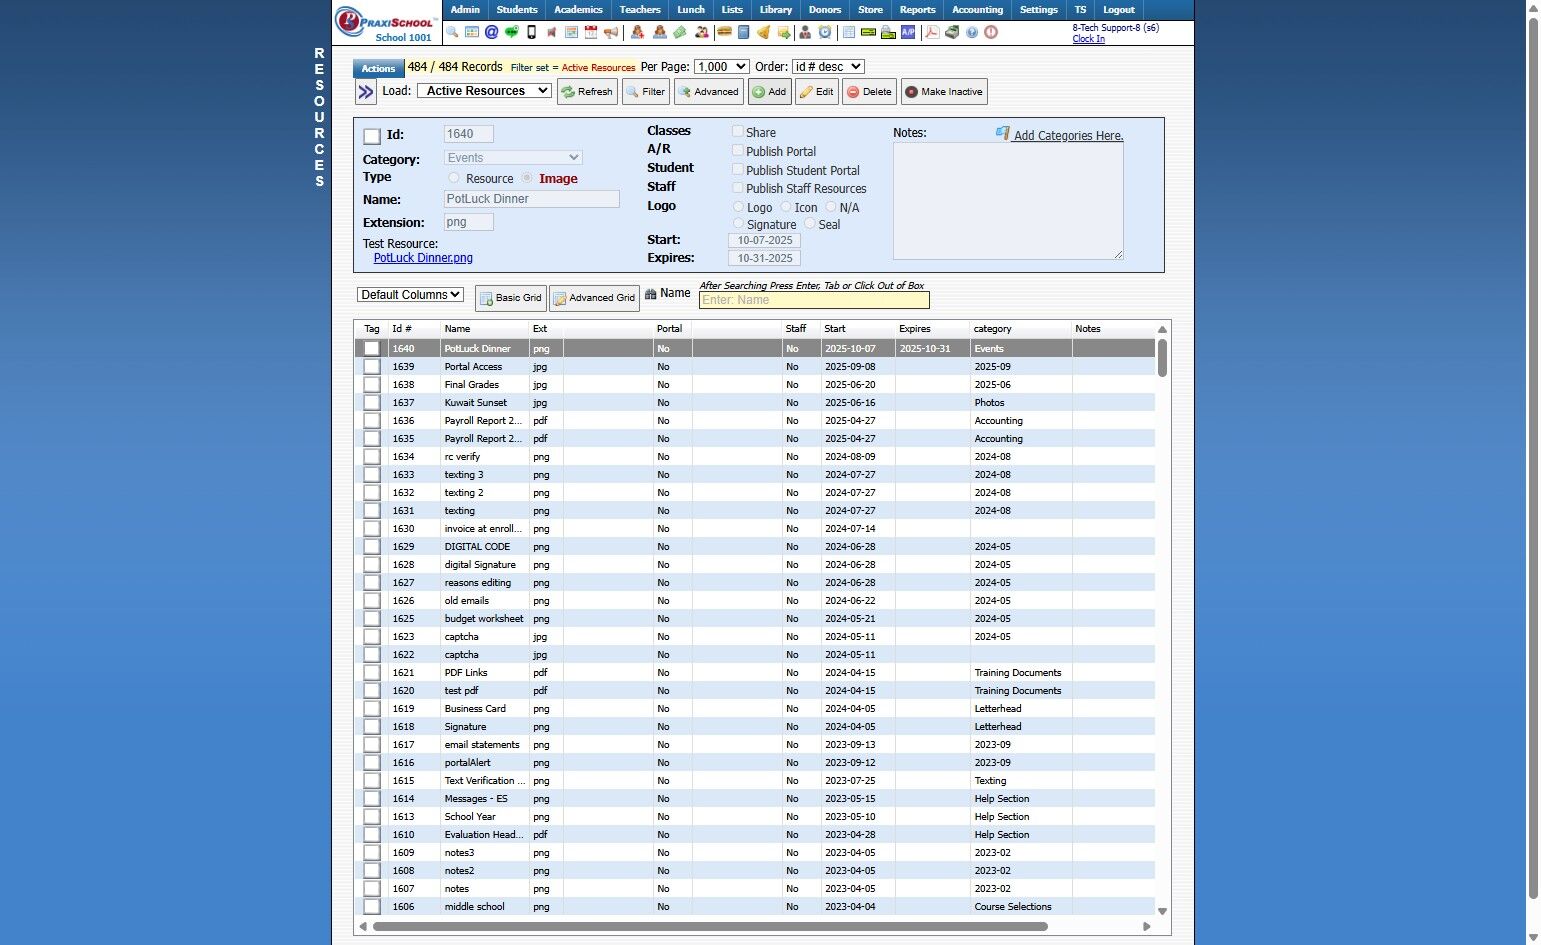This screenshot has width=1541, height=945.
Task: Open the Accounting menu
Action: pos(976,10)
